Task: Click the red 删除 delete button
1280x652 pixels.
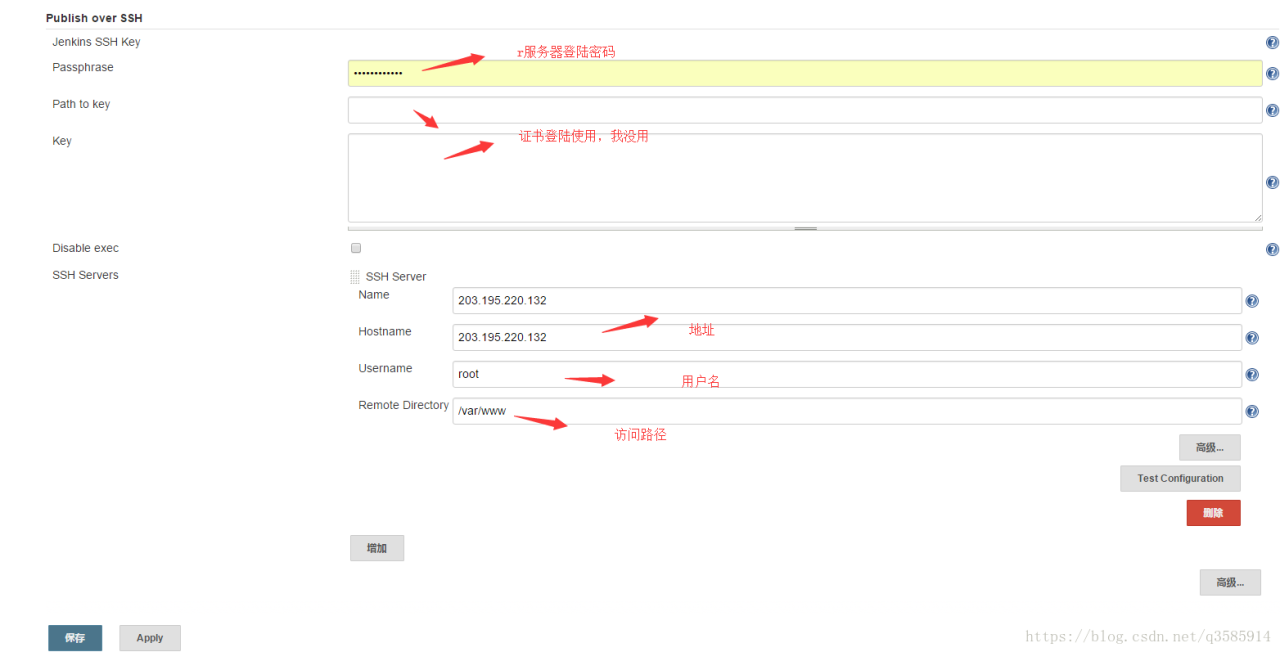Action: (x=1213, y=512)
